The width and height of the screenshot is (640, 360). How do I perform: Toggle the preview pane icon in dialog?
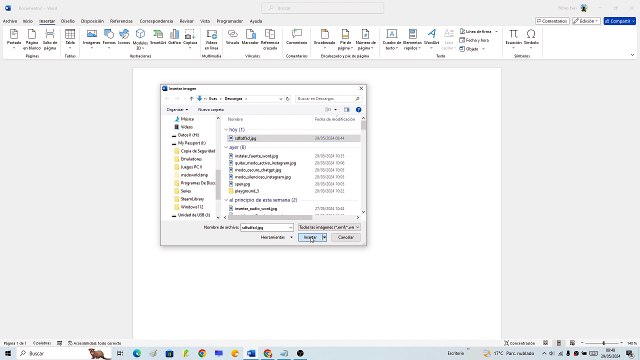(x=347, y=110)
